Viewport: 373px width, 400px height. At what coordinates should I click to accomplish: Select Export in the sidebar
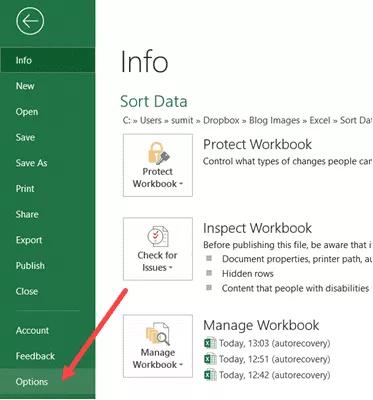click(x=48, y=240)
